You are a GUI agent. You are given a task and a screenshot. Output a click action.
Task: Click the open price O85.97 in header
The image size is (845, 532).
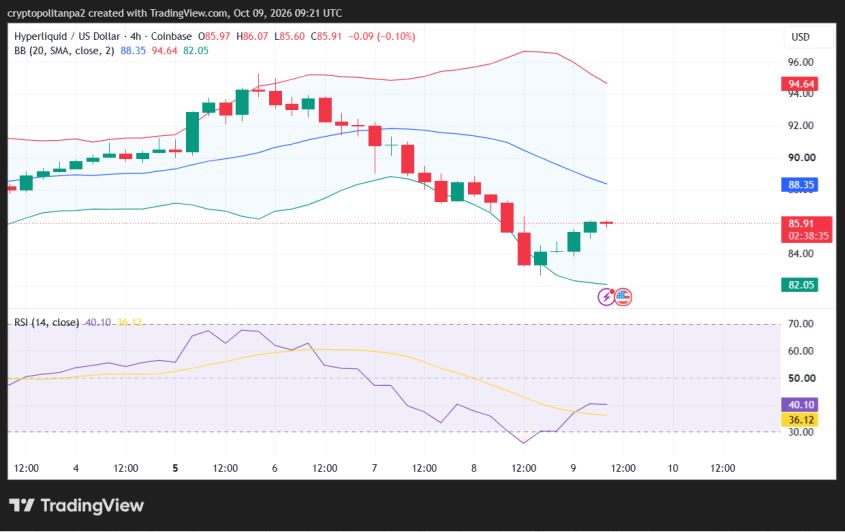(214, 36)
